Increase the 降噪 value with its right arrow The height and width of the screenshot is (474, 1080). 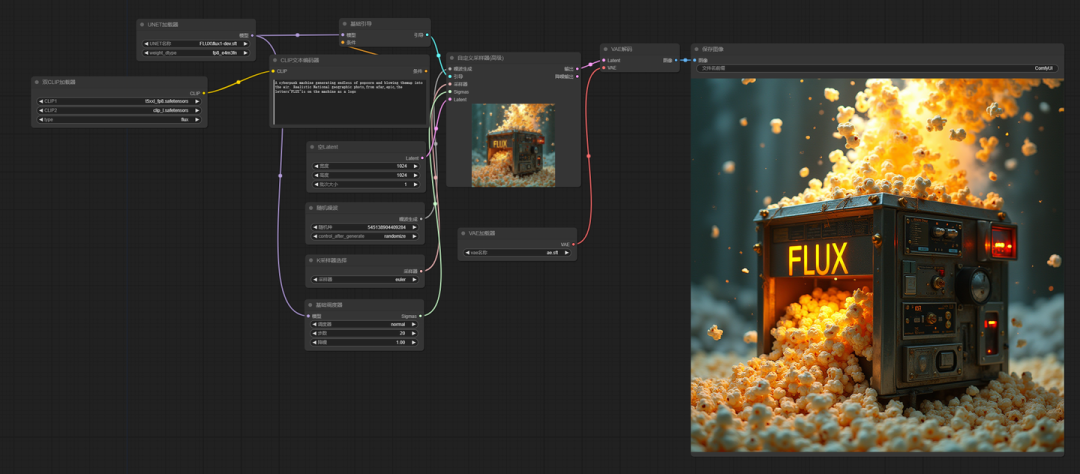point(414,342)
